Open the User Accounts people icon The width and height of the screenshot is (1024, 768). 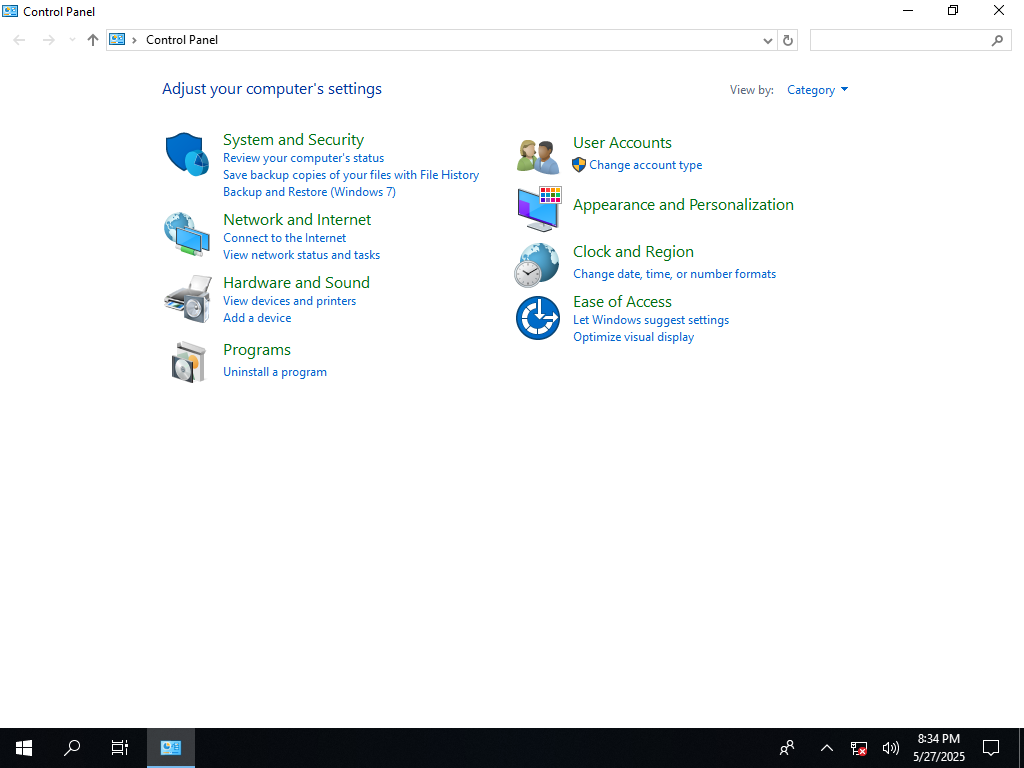click(x=538, y=157)
